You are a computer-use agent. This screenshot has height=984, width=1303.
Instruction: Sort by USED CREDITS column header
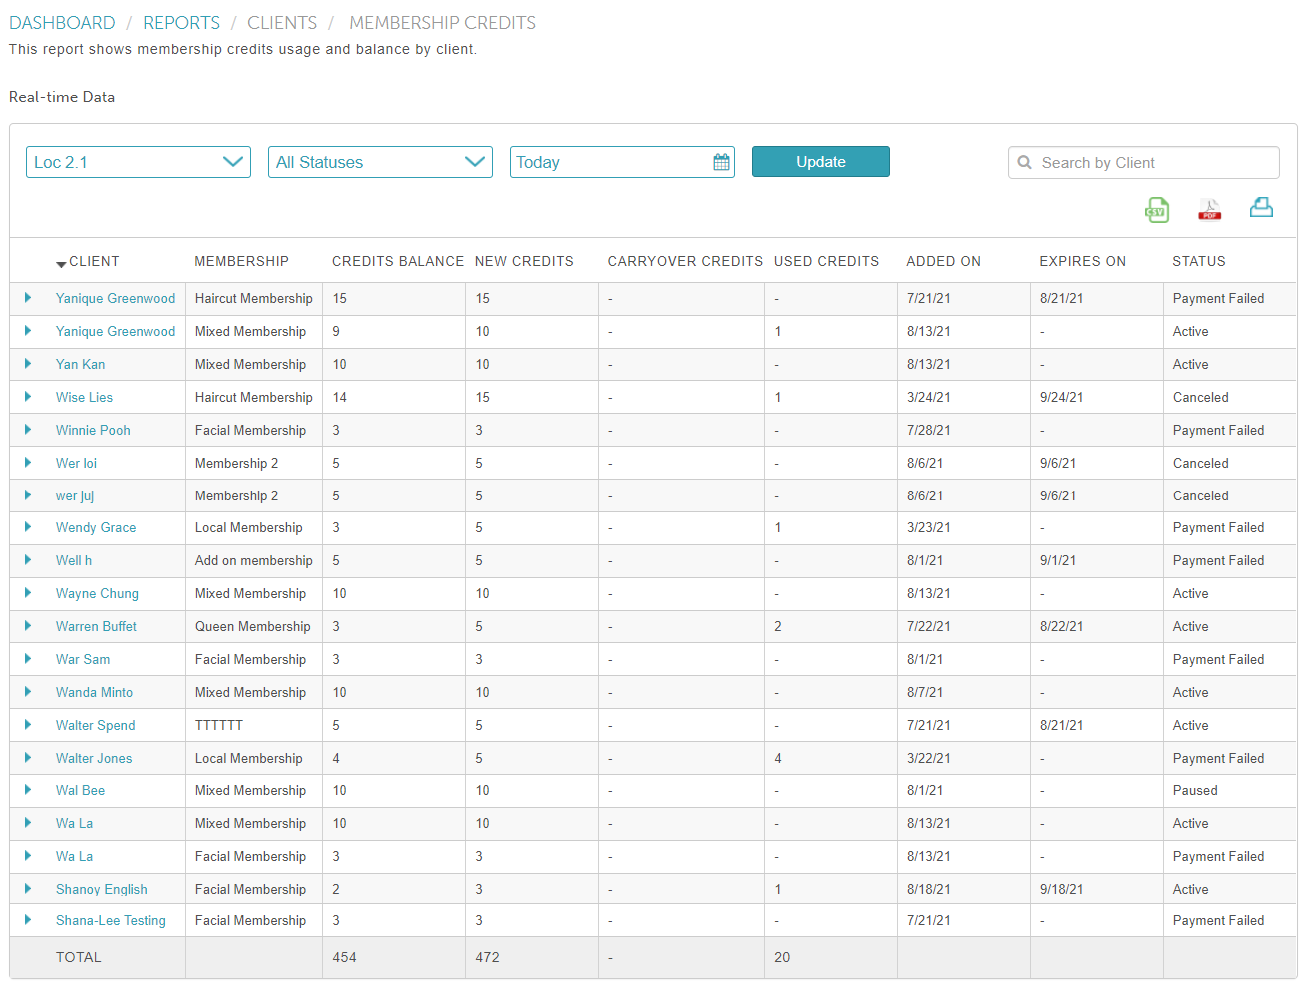tap(826, 261)
